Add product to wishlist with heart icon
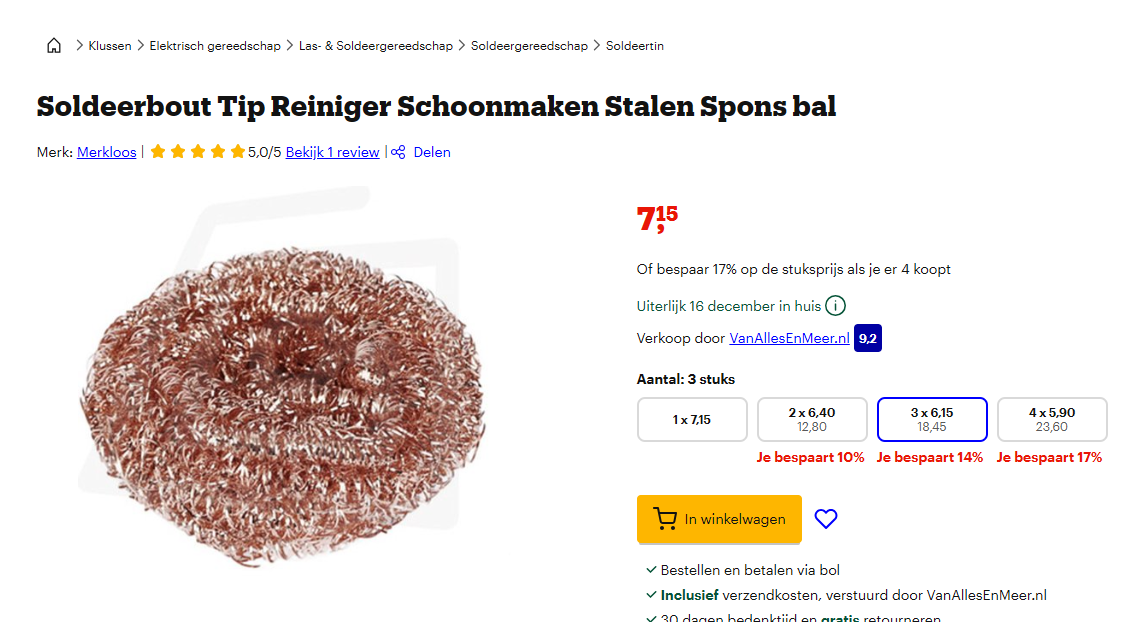This screenshot has width=1147, height=622. pos(826,519)
